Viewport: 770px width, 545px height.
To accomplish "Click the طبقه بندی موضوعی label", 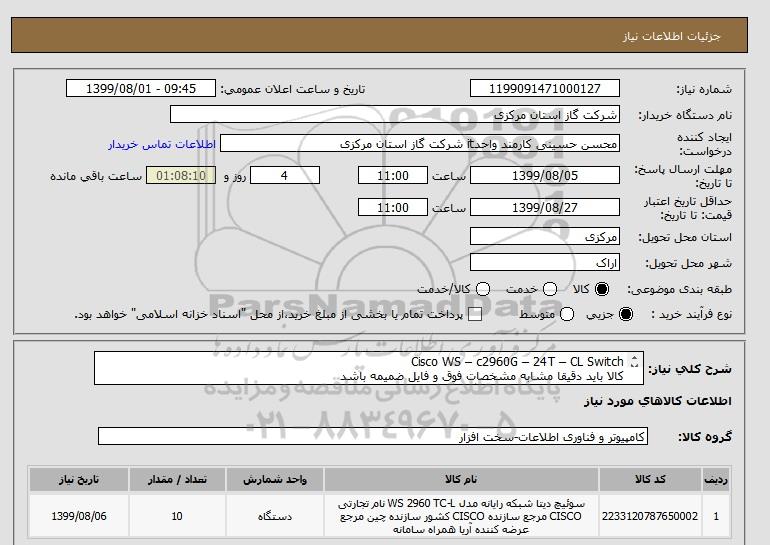I will (679, 290).
